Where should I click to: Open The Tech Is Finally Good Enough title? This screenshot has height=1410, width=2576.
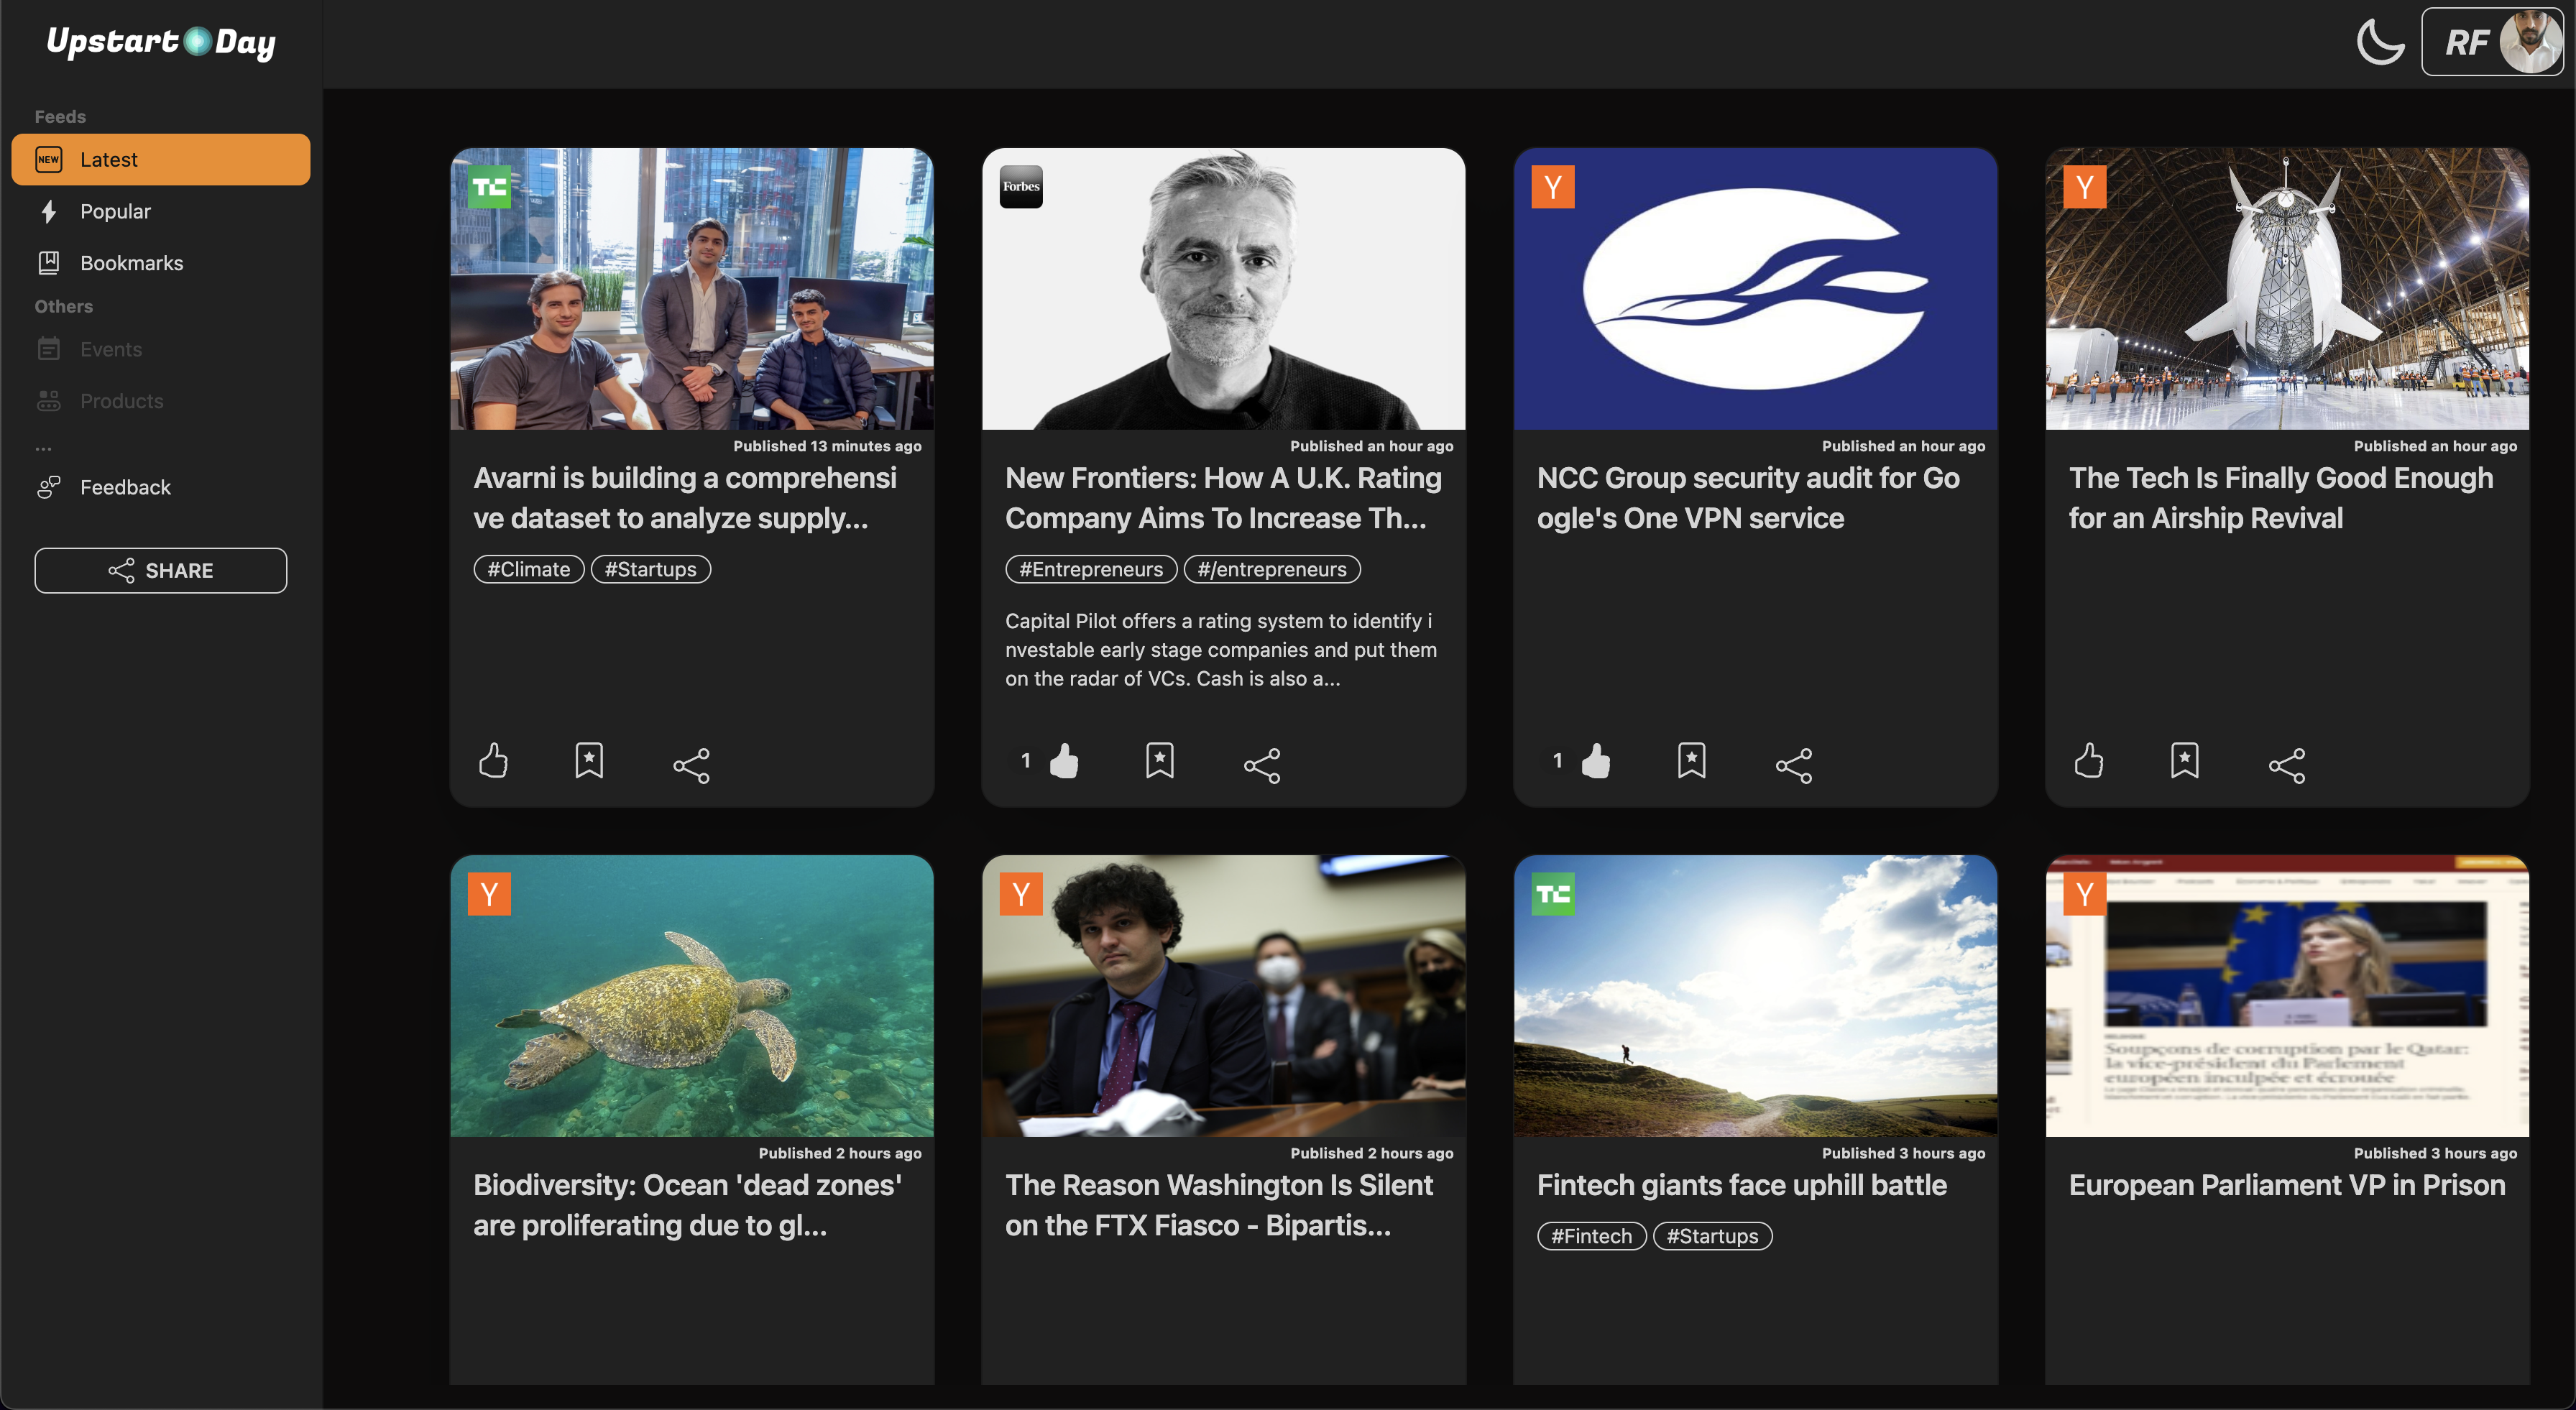2281,498
